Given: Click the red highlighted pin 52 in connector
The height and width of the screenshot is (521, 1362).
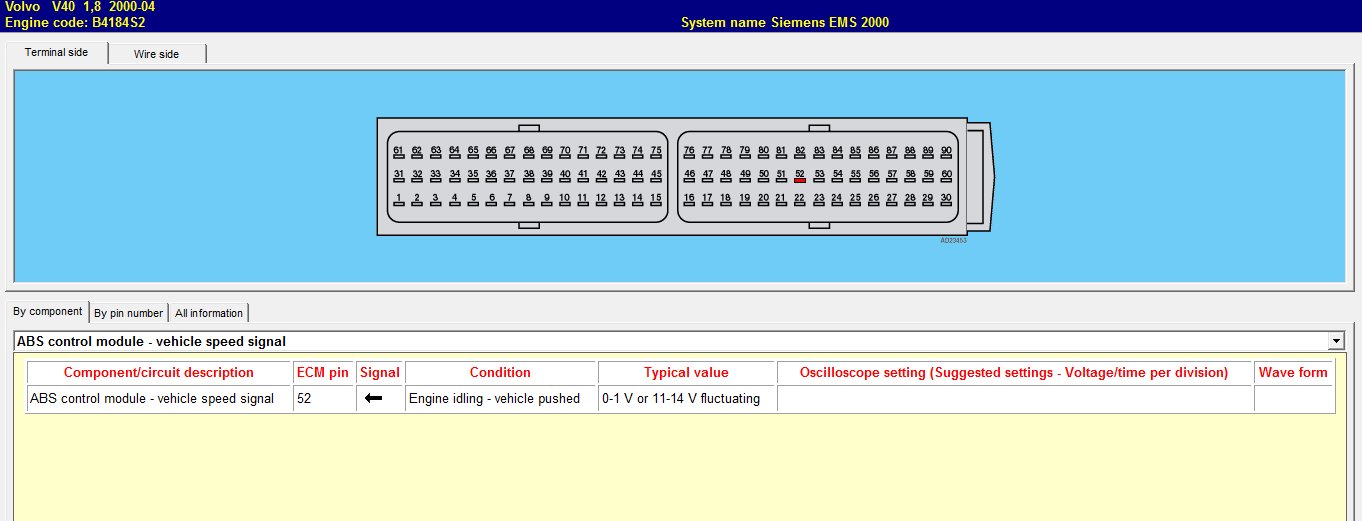Looking at the screenshot, I should point(800,176).
